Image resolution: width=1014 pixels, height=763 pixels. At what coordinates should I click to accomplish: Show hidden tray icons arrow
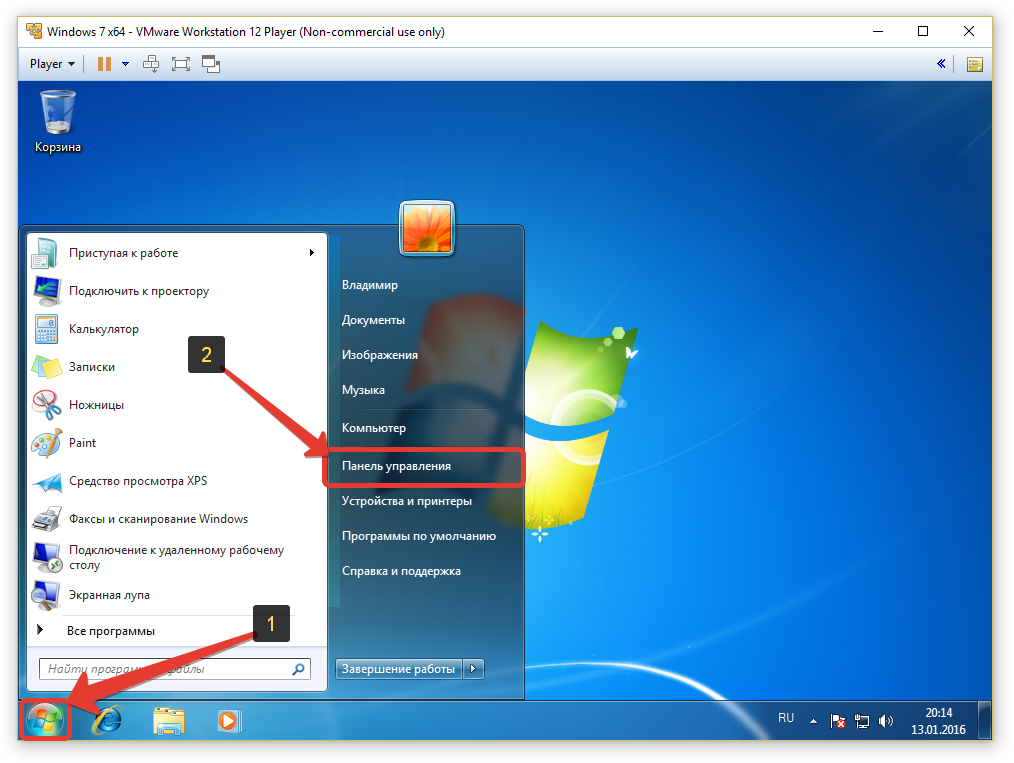point(813,721)
